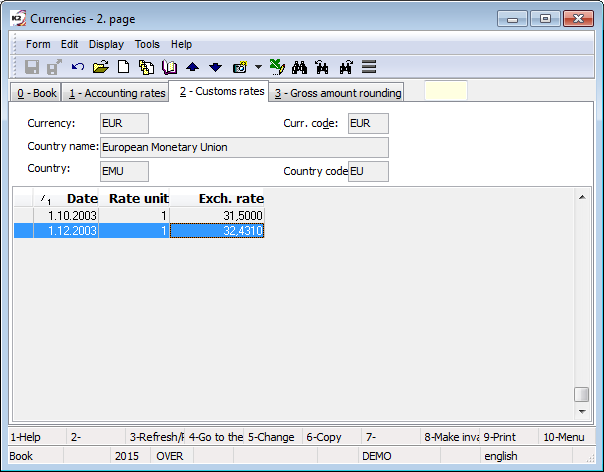Click the Country field containing EMU

124,171
